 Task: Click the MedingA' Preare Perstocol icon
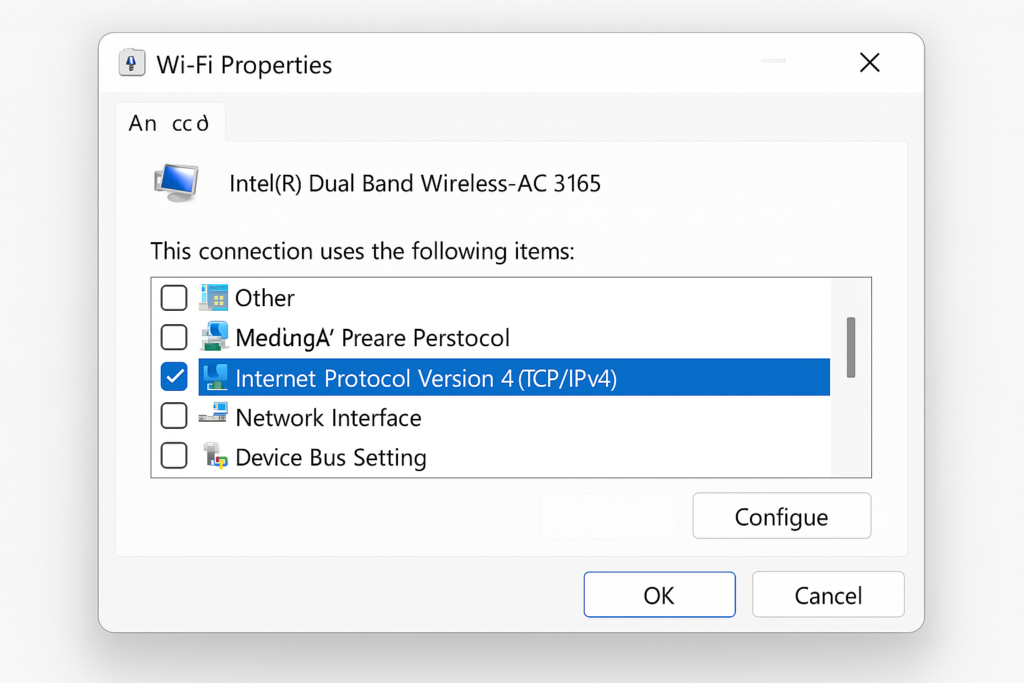click(x=214, y=337)
